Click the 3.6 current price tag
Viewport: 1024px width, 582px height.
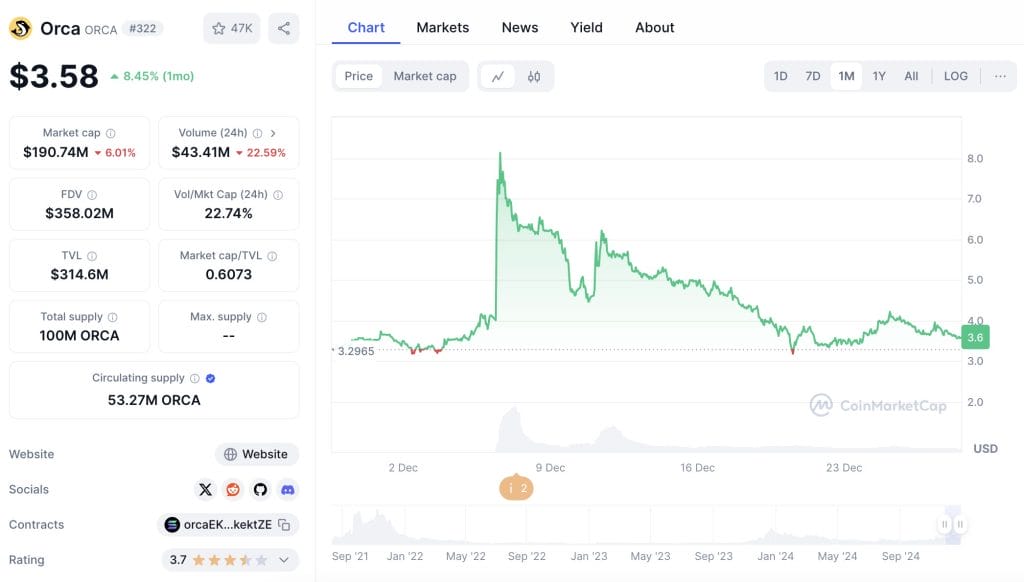975,337
